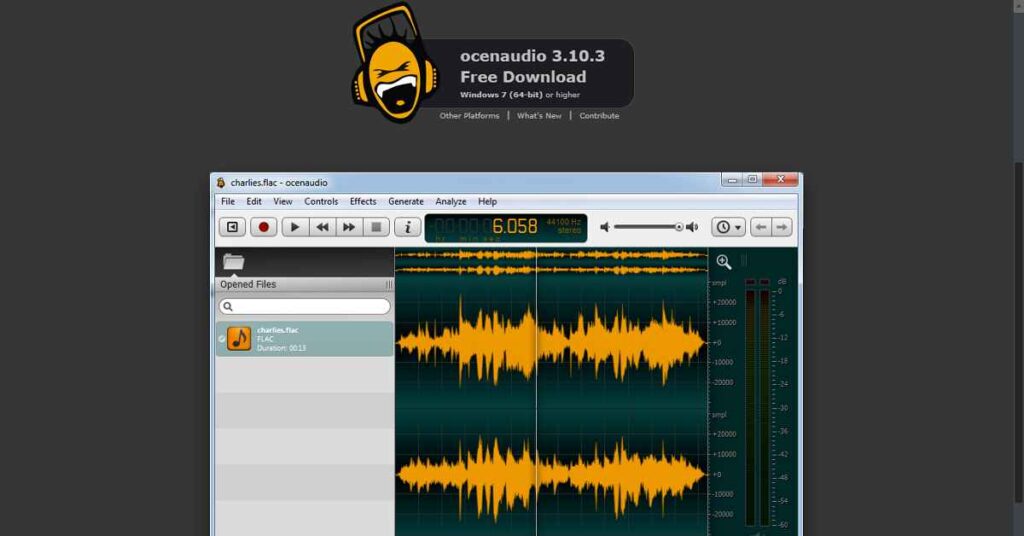Click the upper channel waveform
Image resolution: width=1024 pixels, height=536 pixels.
tap(551, 342)
